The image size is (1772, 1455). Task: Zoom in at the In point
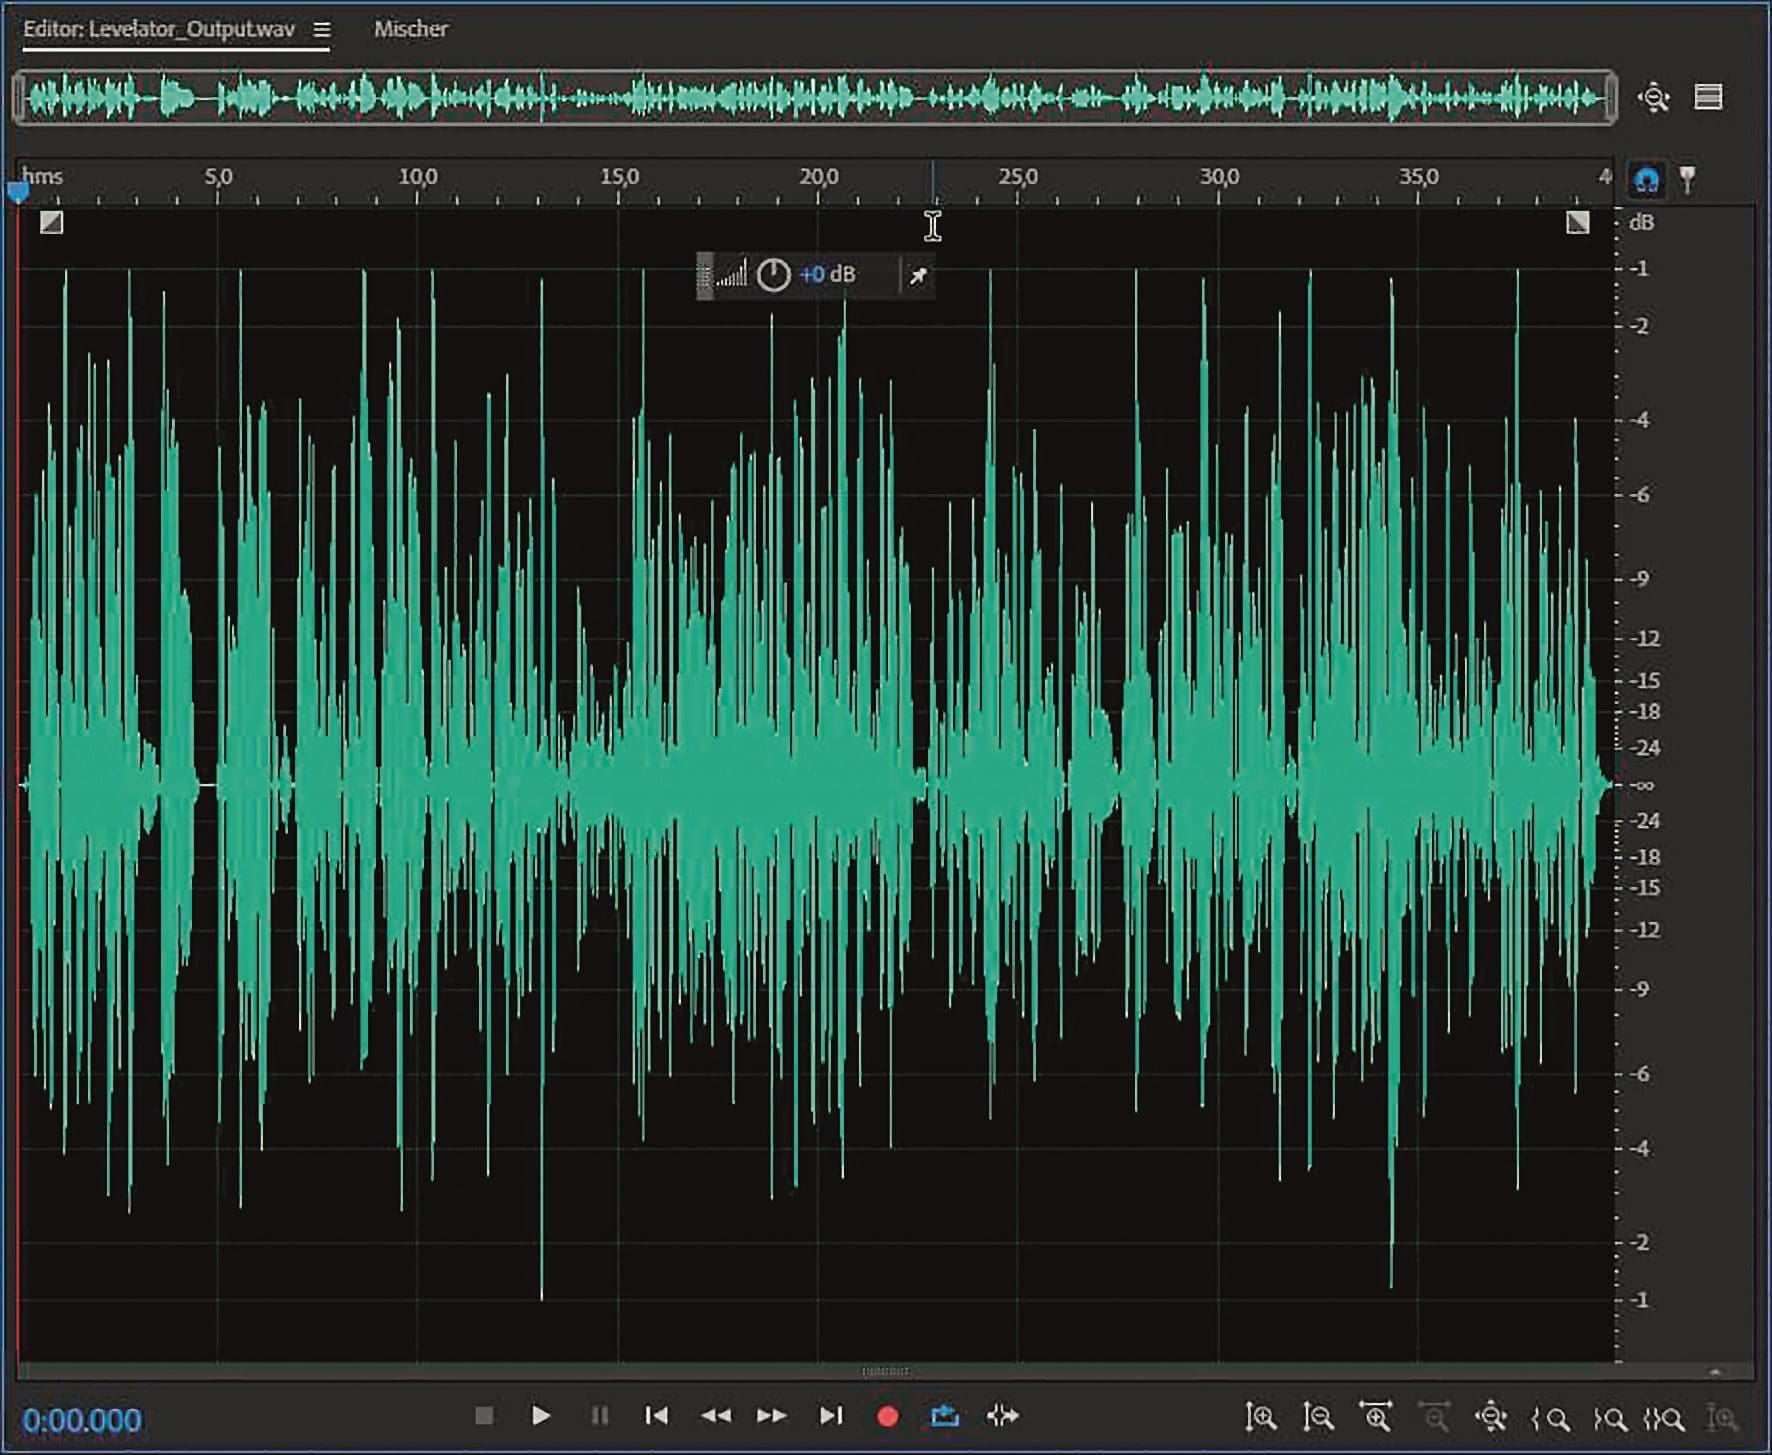pos(1550,1417)
